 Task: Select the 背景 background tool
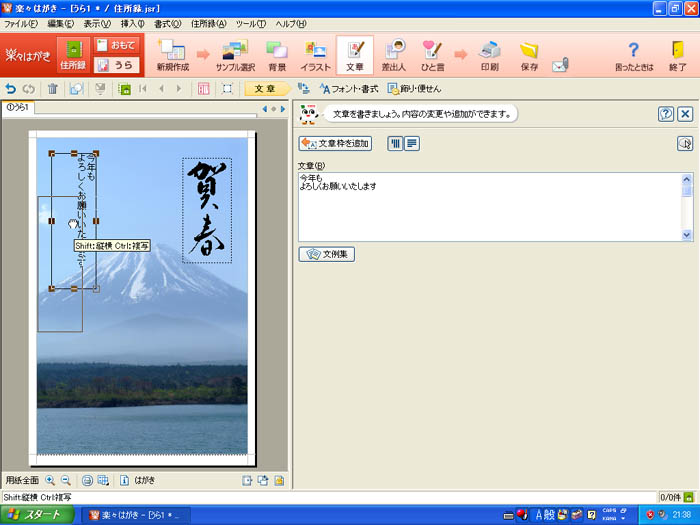(277, 55)
